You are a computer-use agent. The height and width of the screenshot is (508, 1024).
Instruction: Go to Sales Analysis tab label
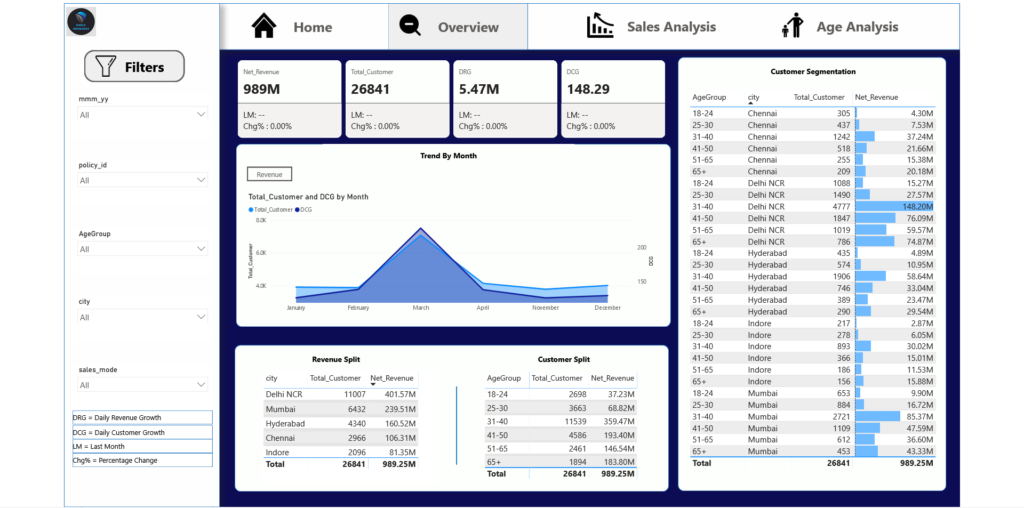[x=671, y=27]
